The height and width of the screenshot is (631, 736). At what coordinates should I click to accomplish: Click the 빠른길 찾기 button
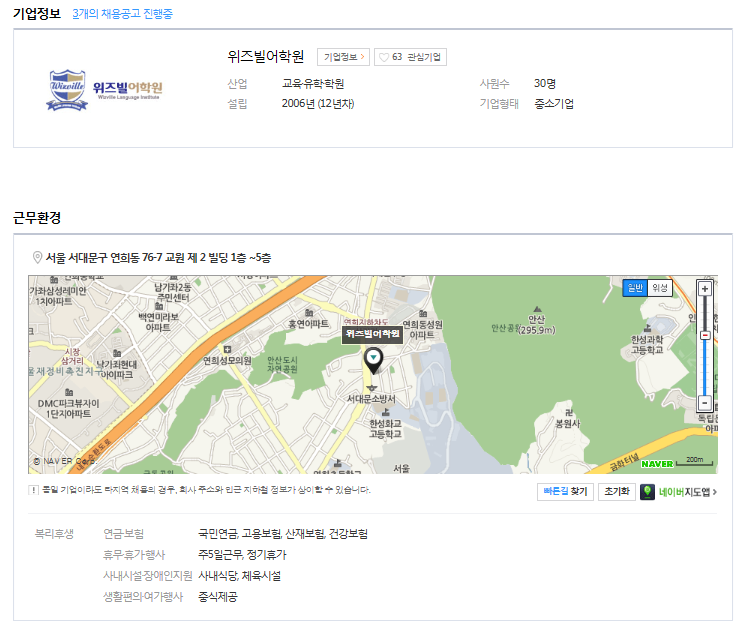click(565, 492)
